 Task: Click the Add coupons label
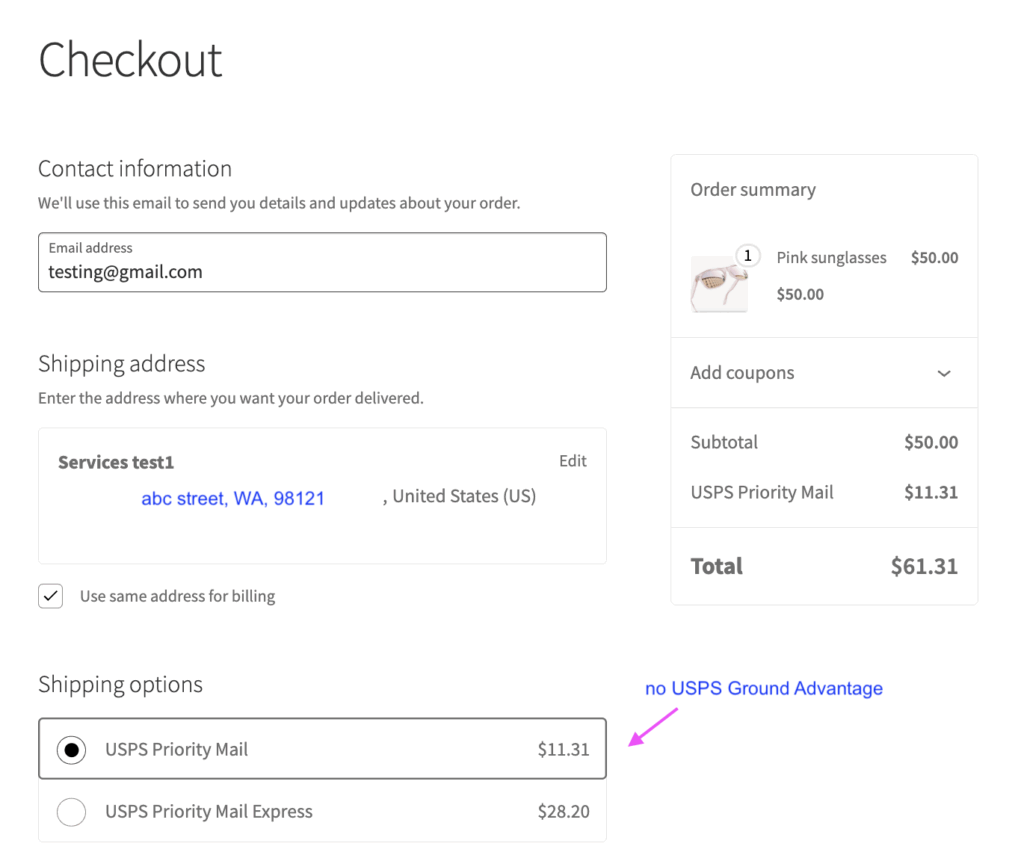[x=742, y=373]
